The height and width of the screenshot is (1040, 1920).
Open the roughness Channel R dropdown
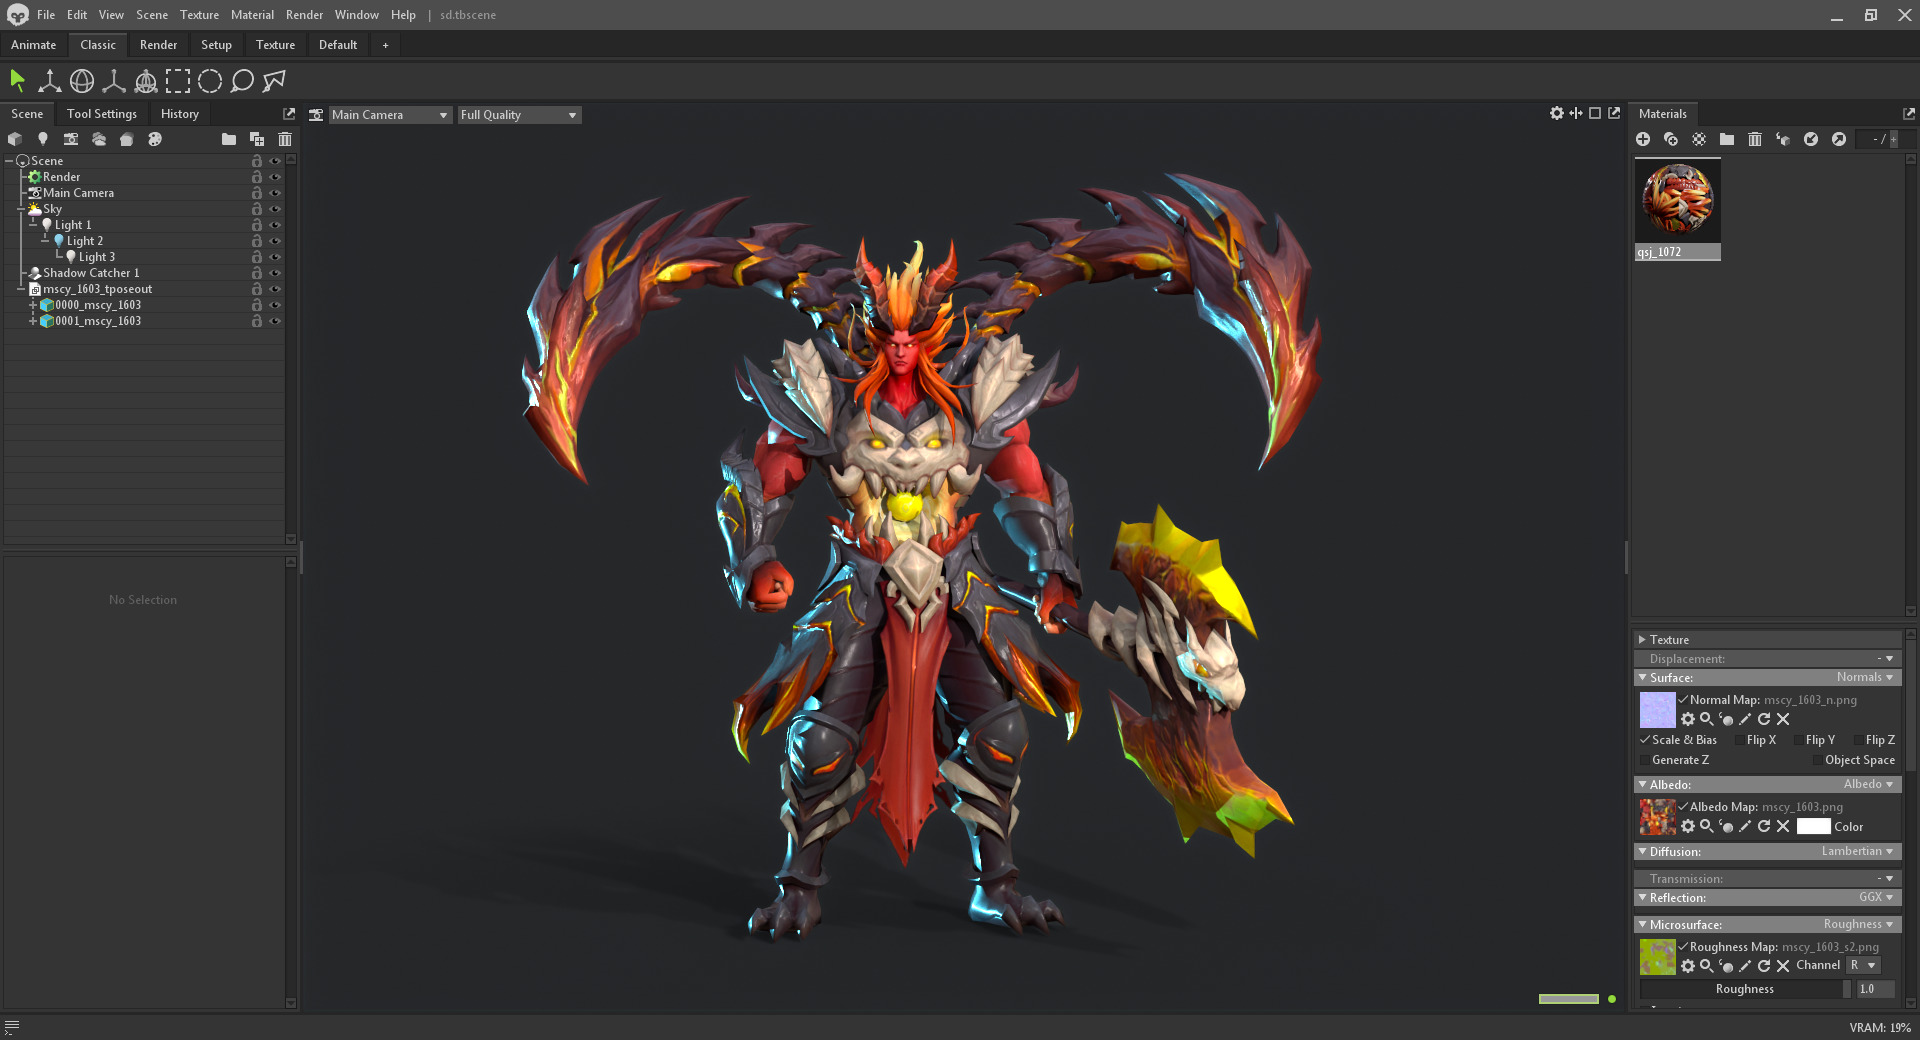pos(1863,966)
